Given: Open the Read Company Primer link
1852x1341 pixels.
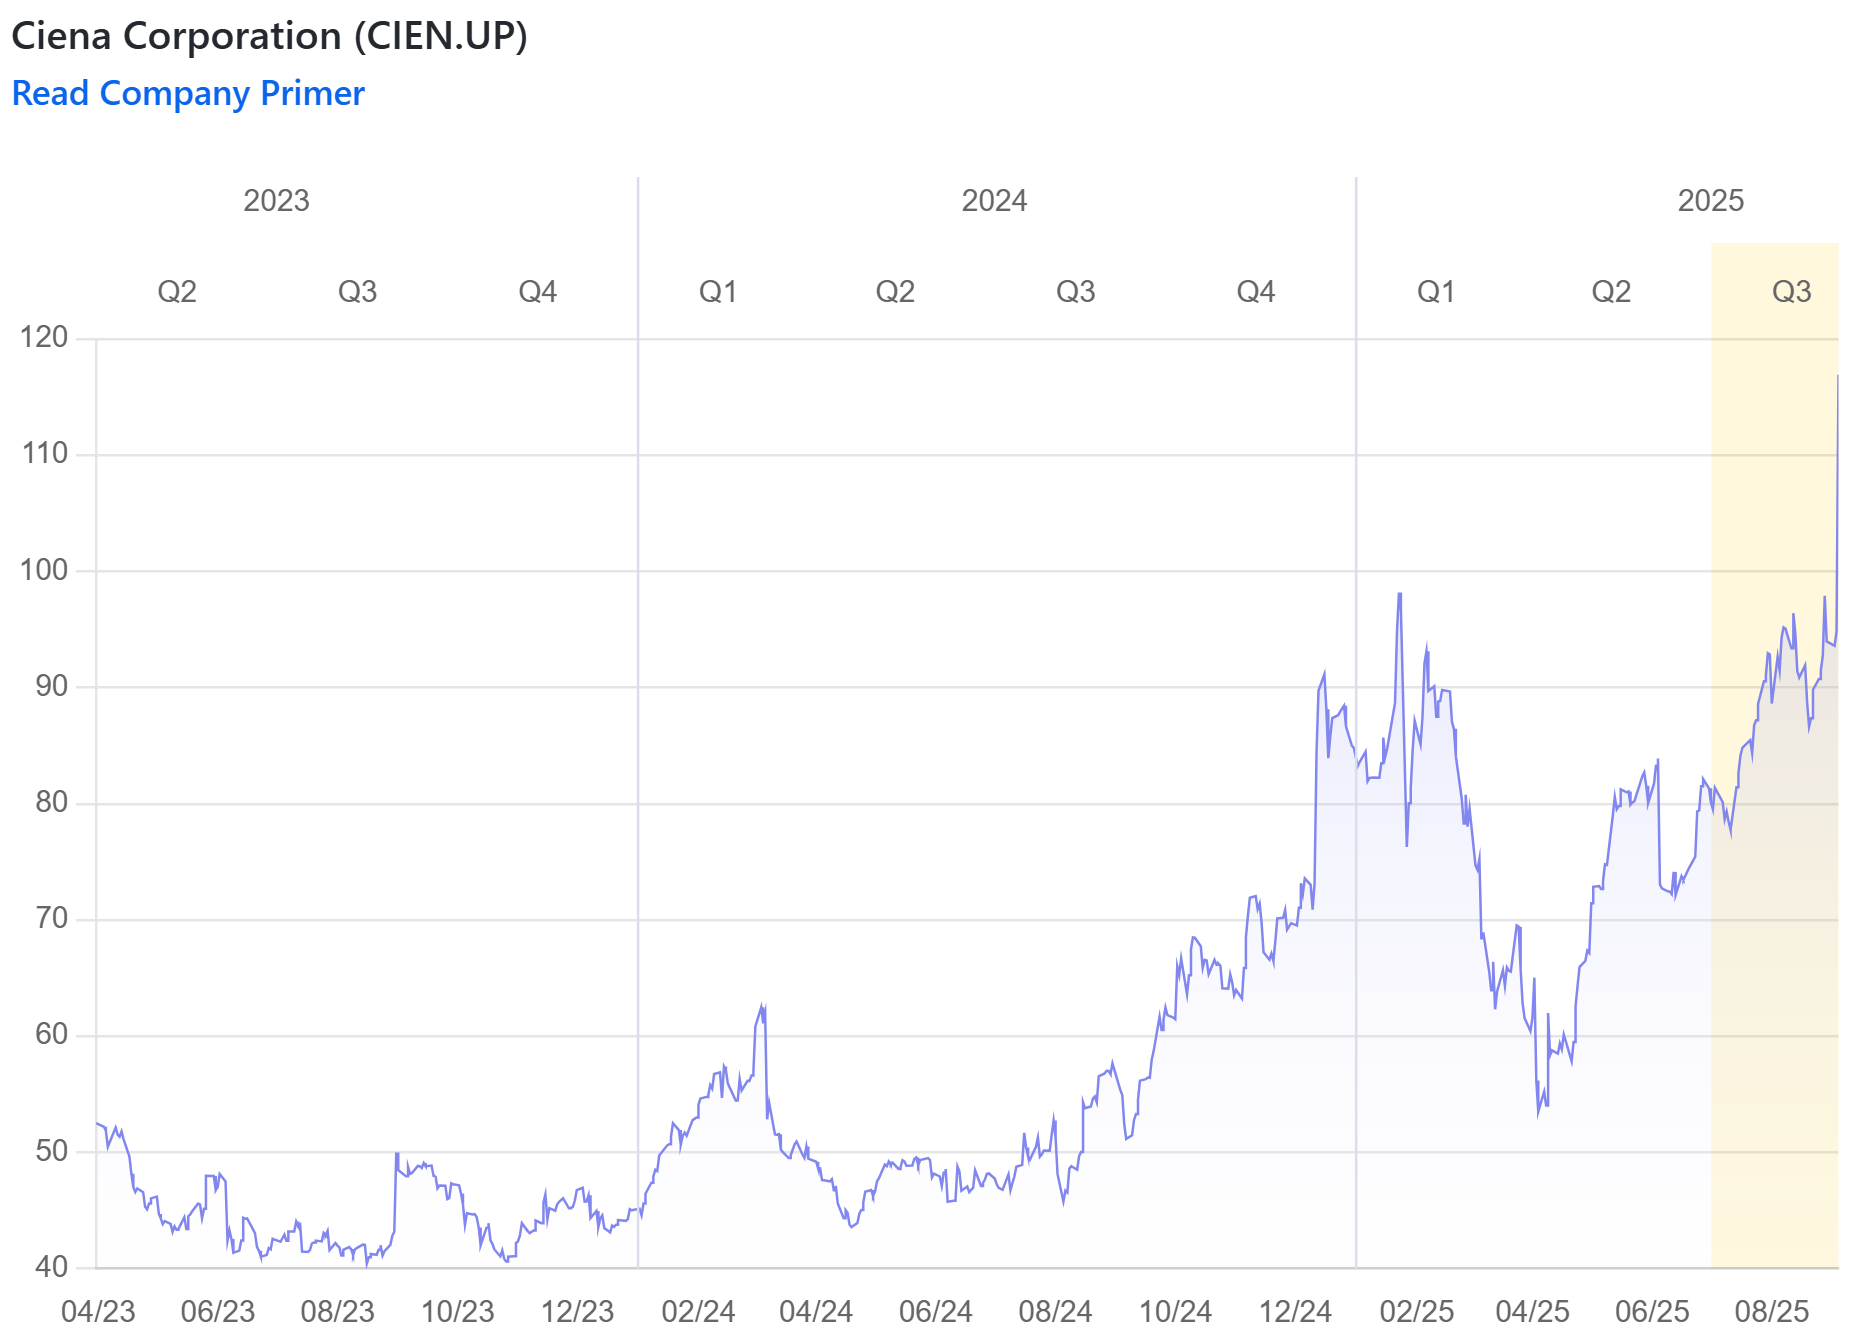Looking at the screenshot, I should [188, 93].
